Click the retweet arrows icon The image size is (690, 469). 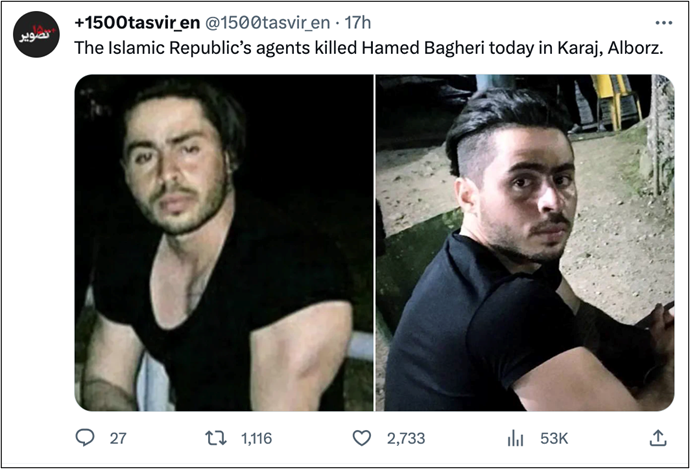tap(216, 438)
